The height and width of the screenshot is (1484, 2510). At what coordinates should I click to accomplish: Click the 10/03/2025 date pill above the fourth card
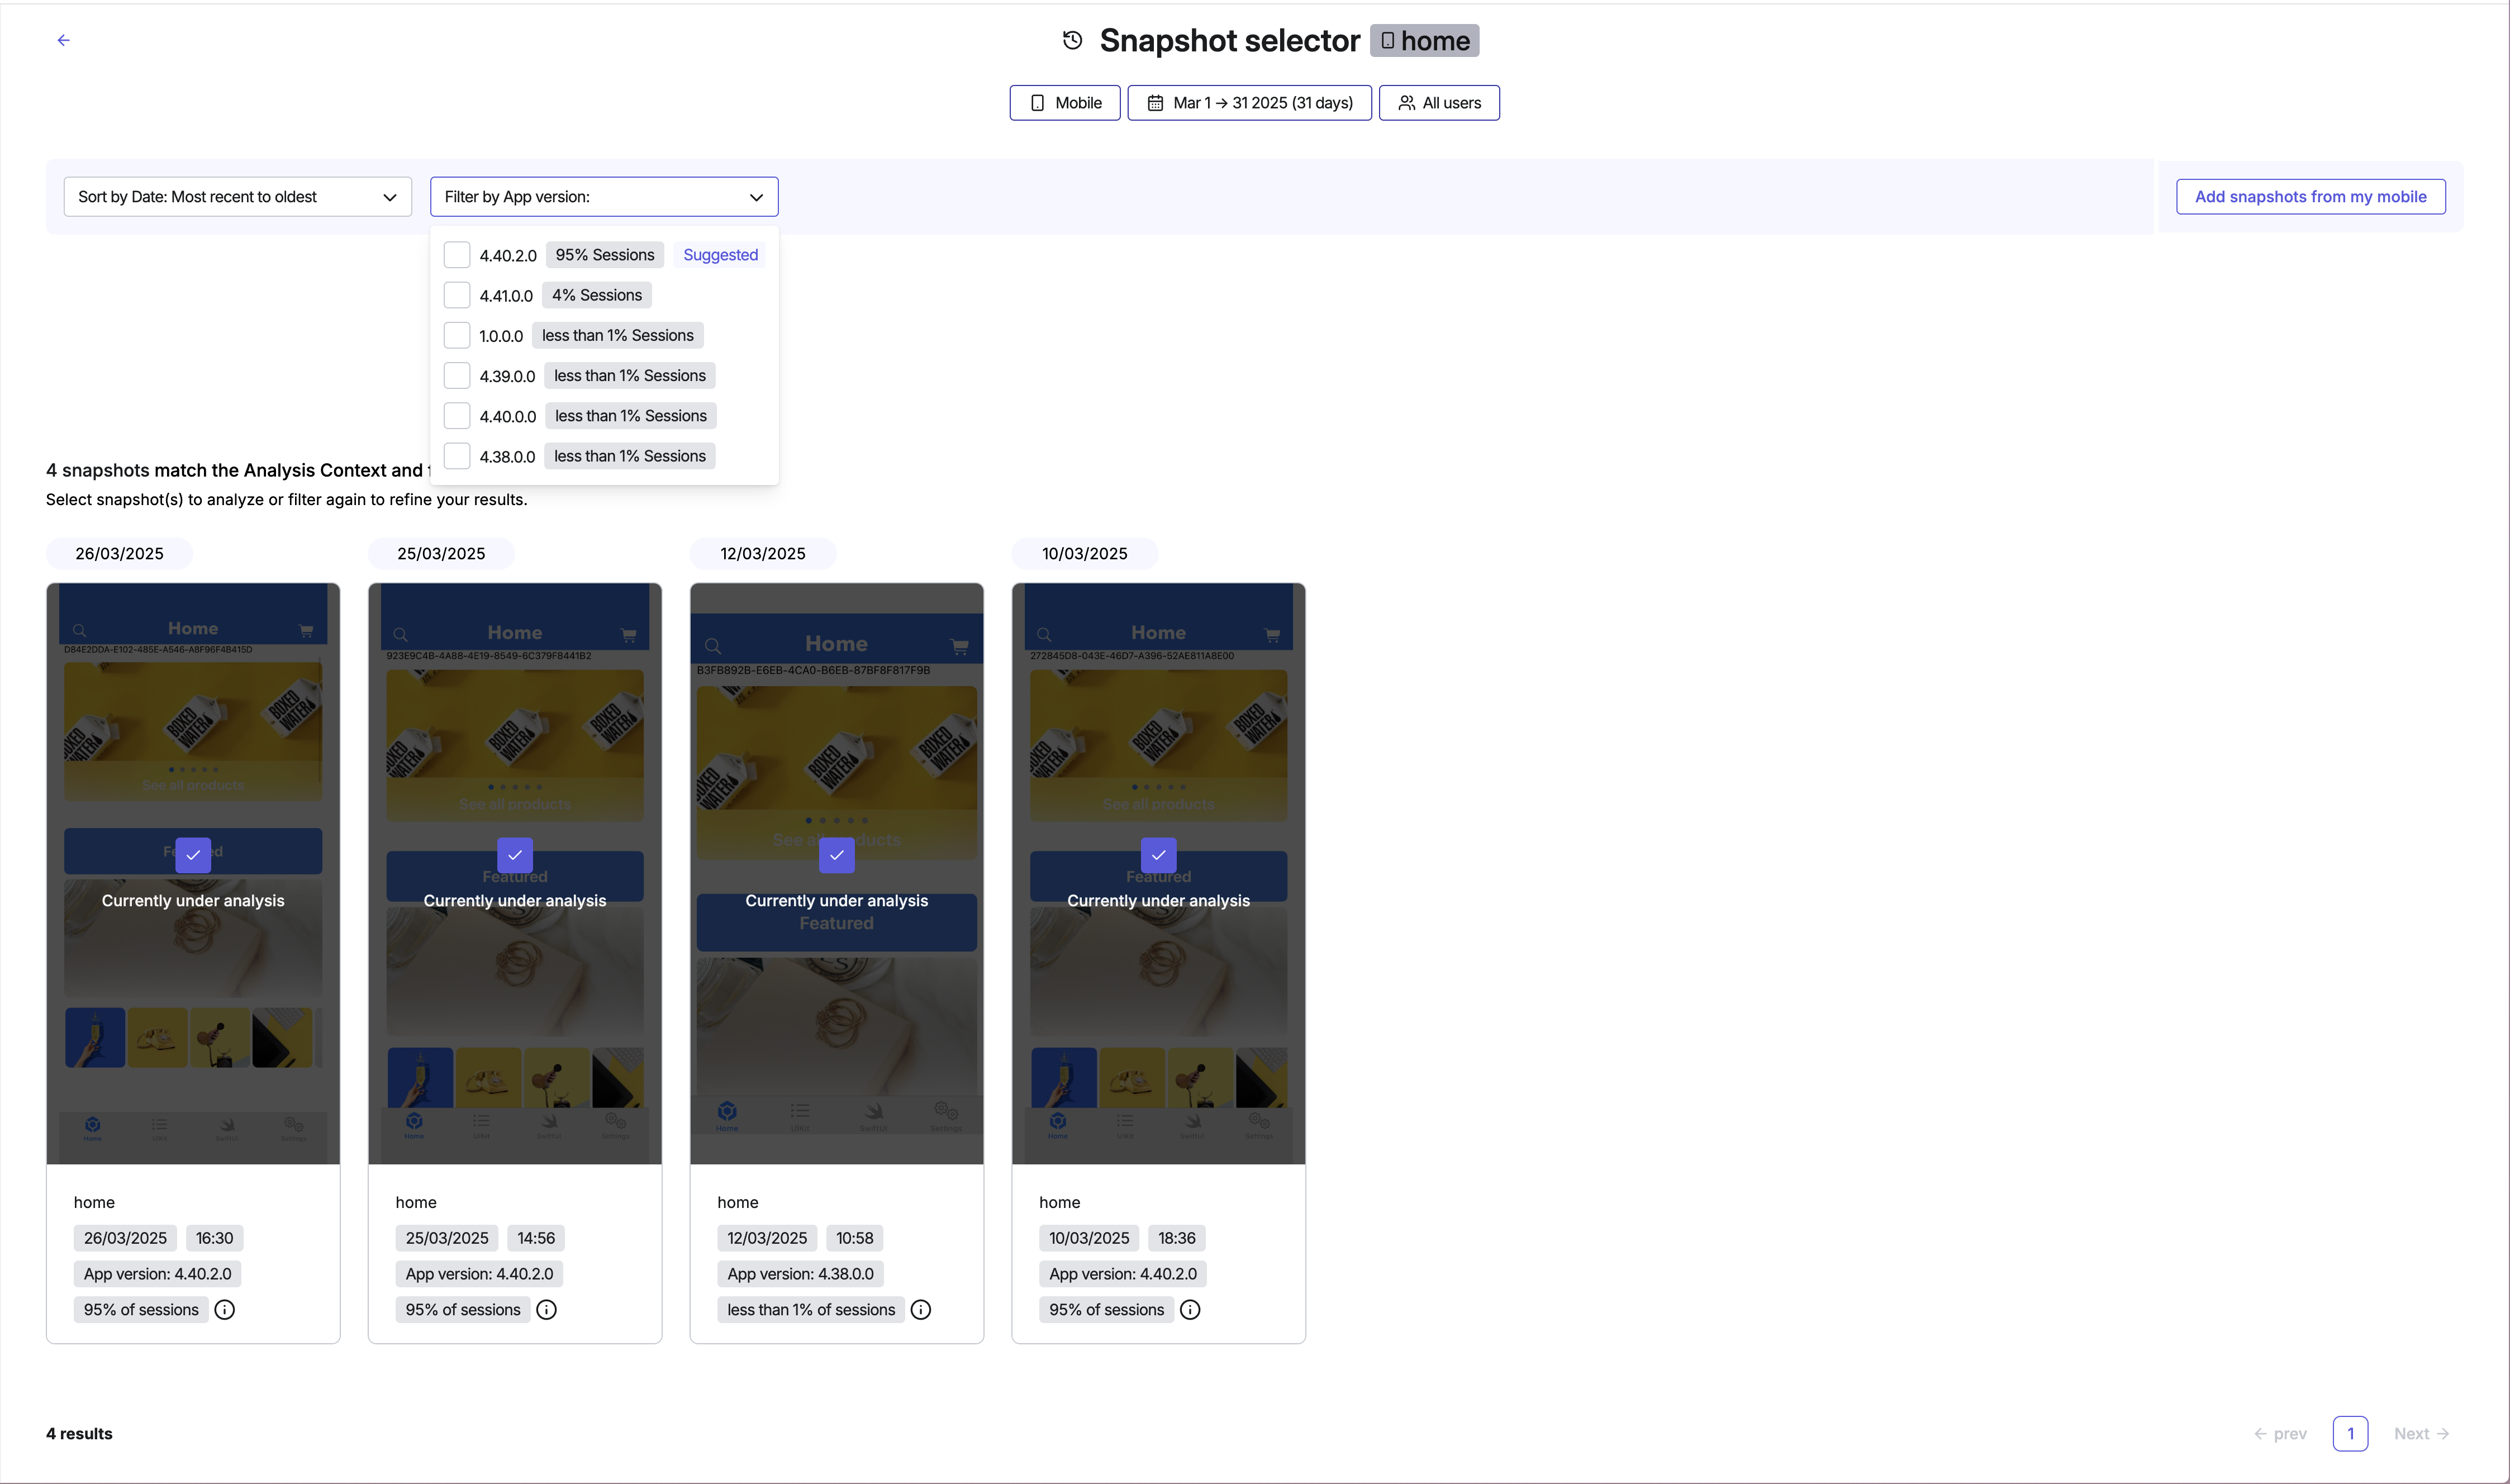[x=1085, y=554]
